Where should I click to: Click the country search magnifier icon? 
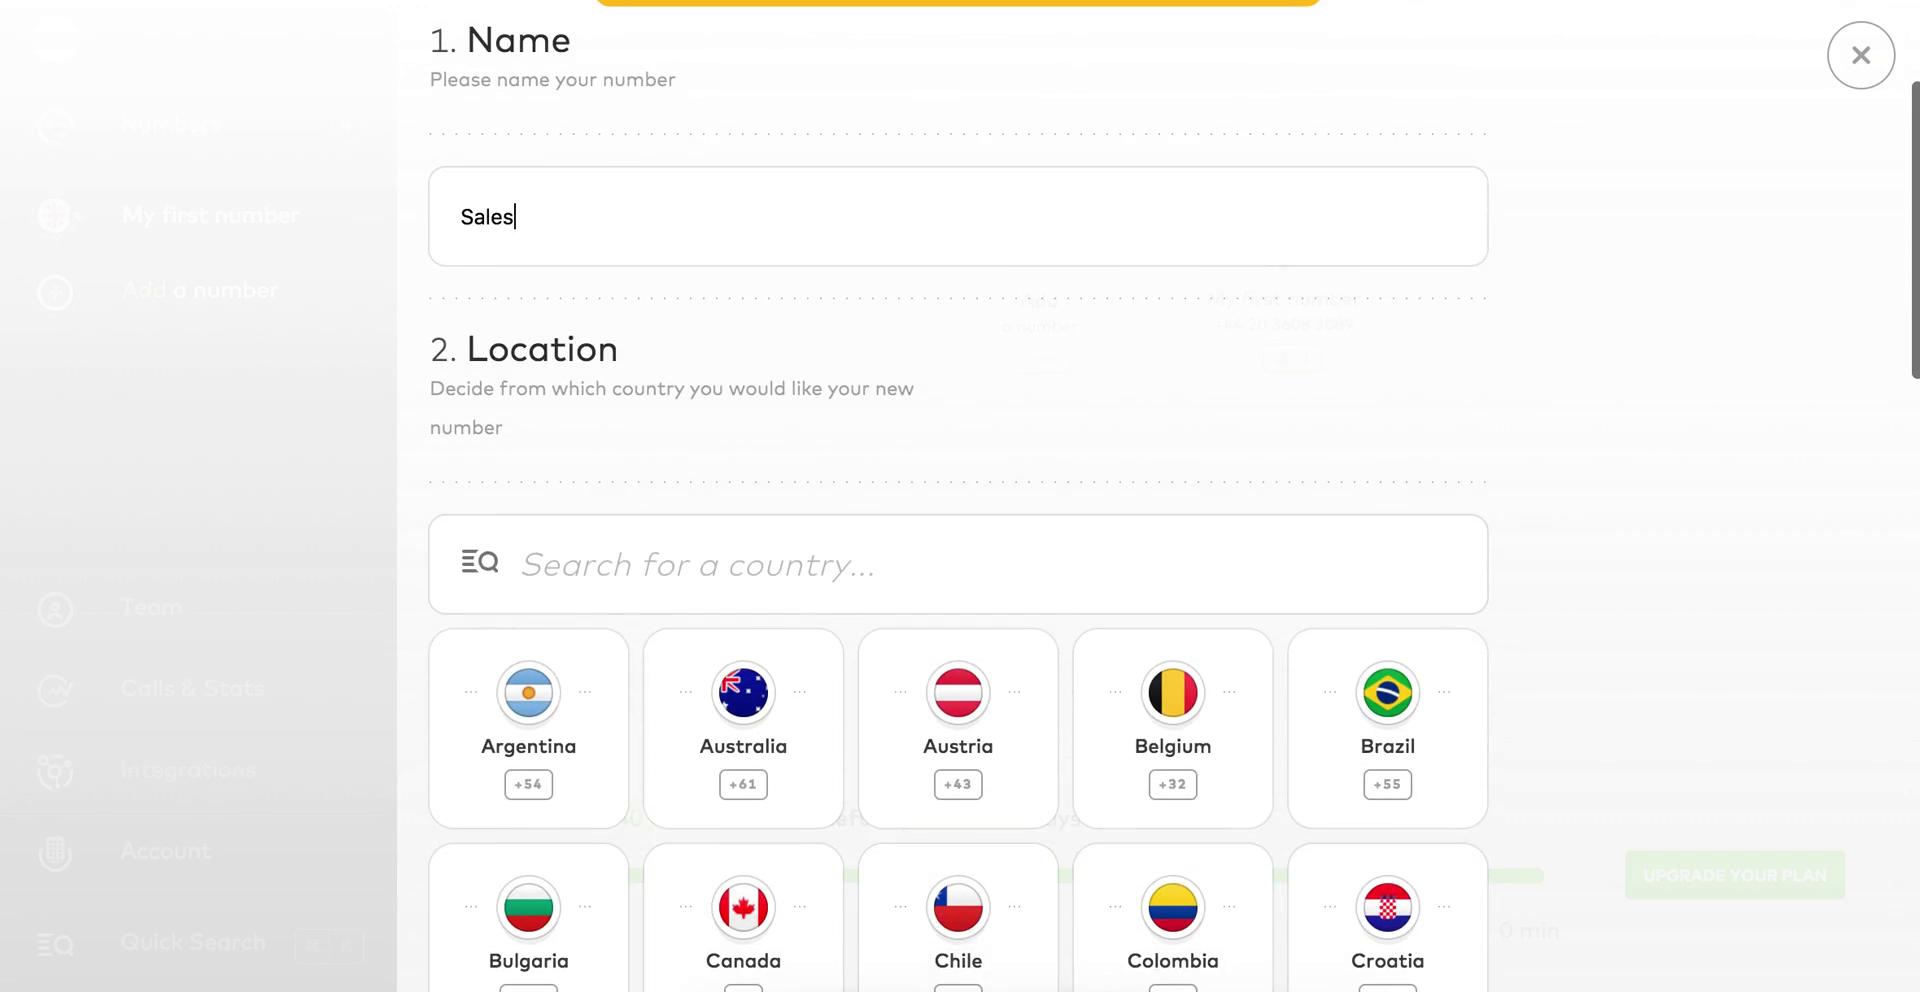click(x=480, y=562)
